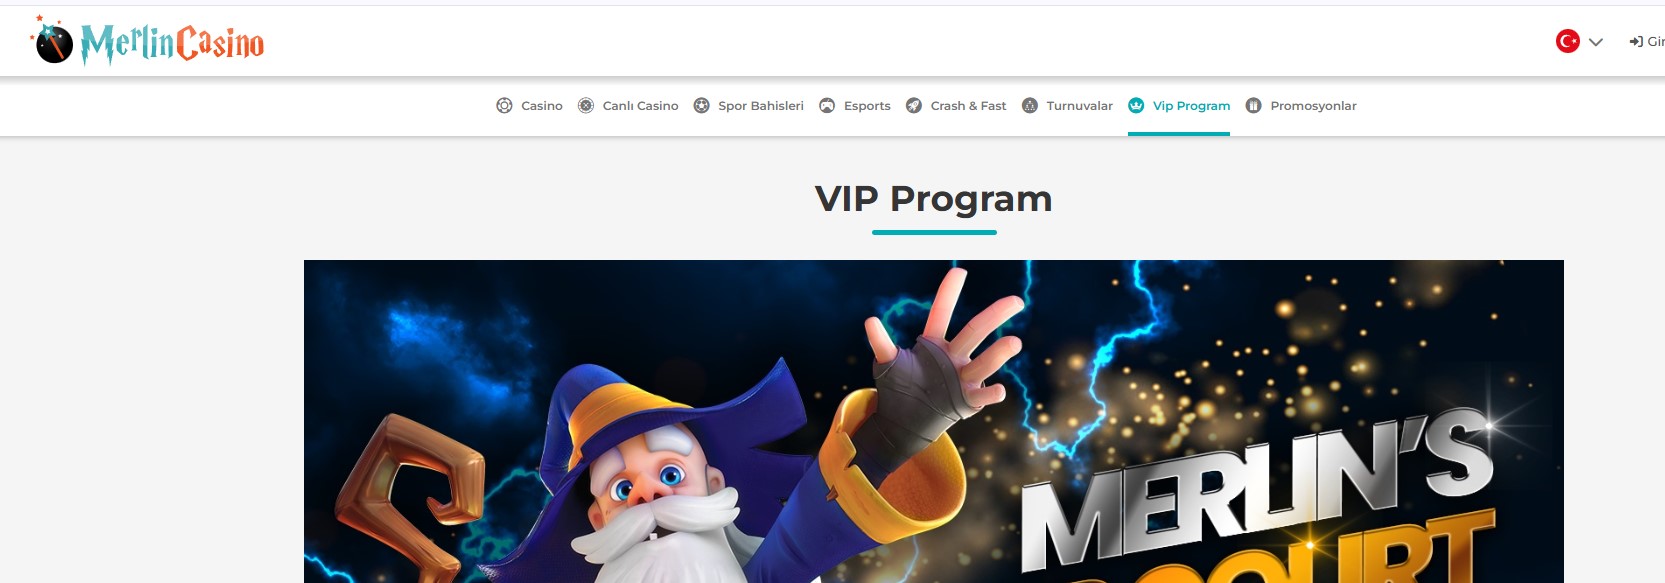Open the Canlı Casino menu item
This screenshot has width=1665, height=583.
tap(640, 105)
